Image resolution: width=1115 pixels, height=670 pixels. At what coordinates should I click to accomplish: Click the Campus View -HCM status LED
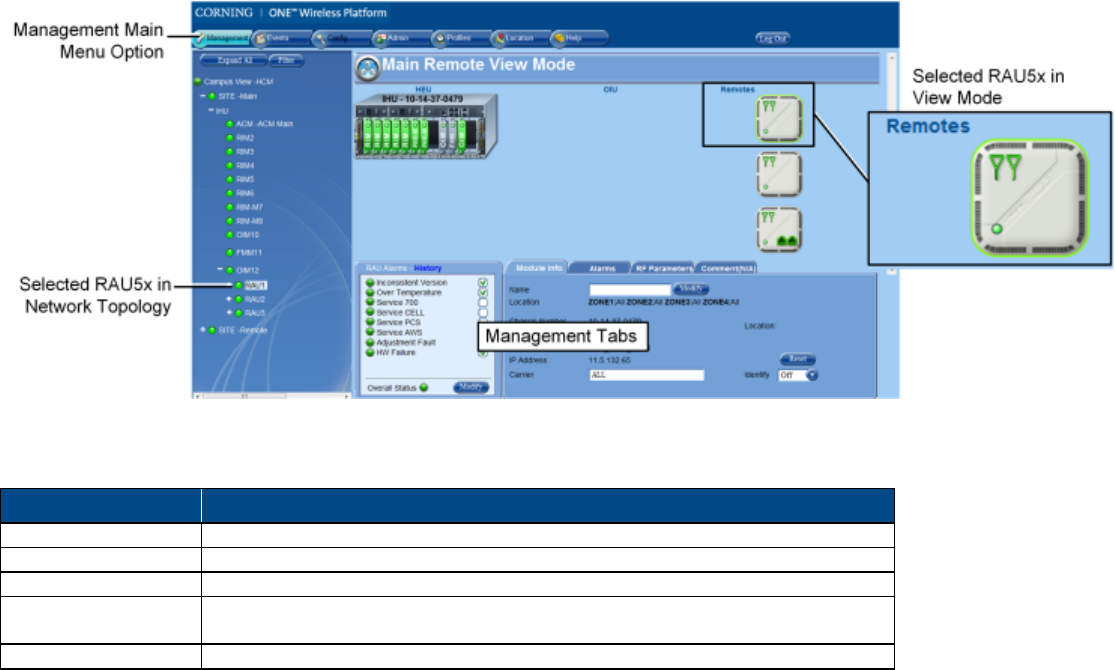click(x=198, y=82)
